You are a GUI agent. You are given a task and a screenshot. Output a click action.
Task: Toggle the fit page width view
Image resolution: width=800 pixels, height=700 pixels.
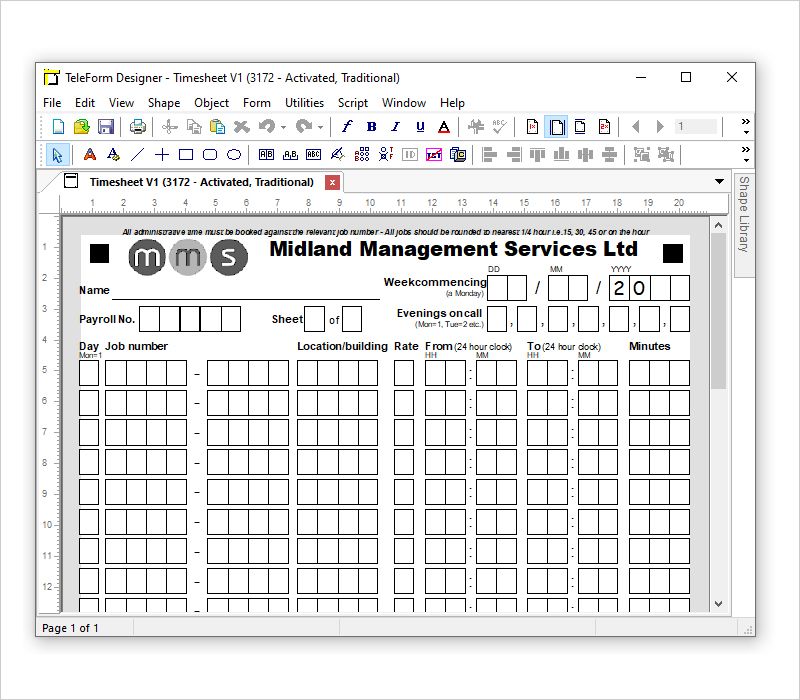click(x=556, y=127)
